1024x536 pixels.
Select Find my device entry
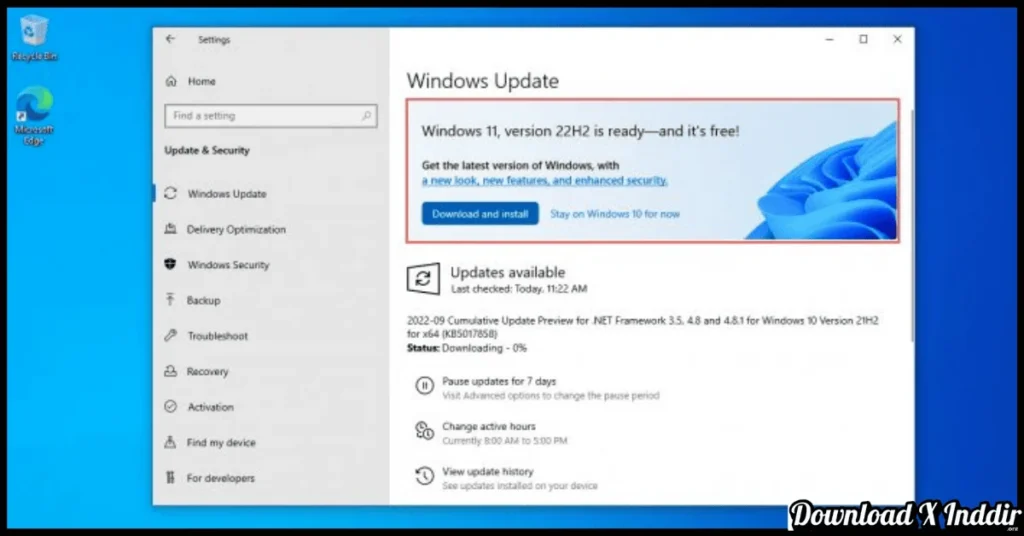(x=221, y=443)
